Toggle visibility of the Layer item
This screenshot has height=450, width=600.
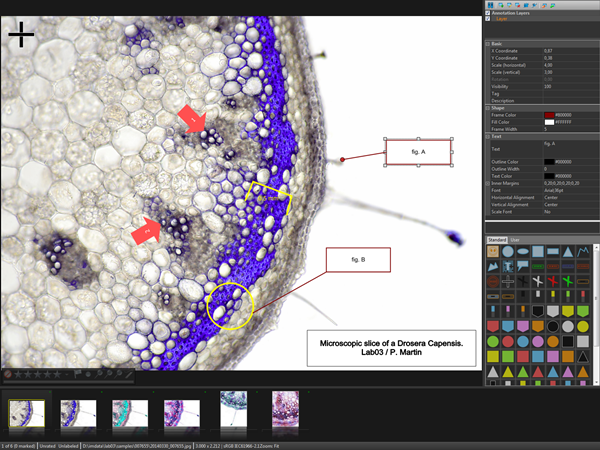pos(488,19)
